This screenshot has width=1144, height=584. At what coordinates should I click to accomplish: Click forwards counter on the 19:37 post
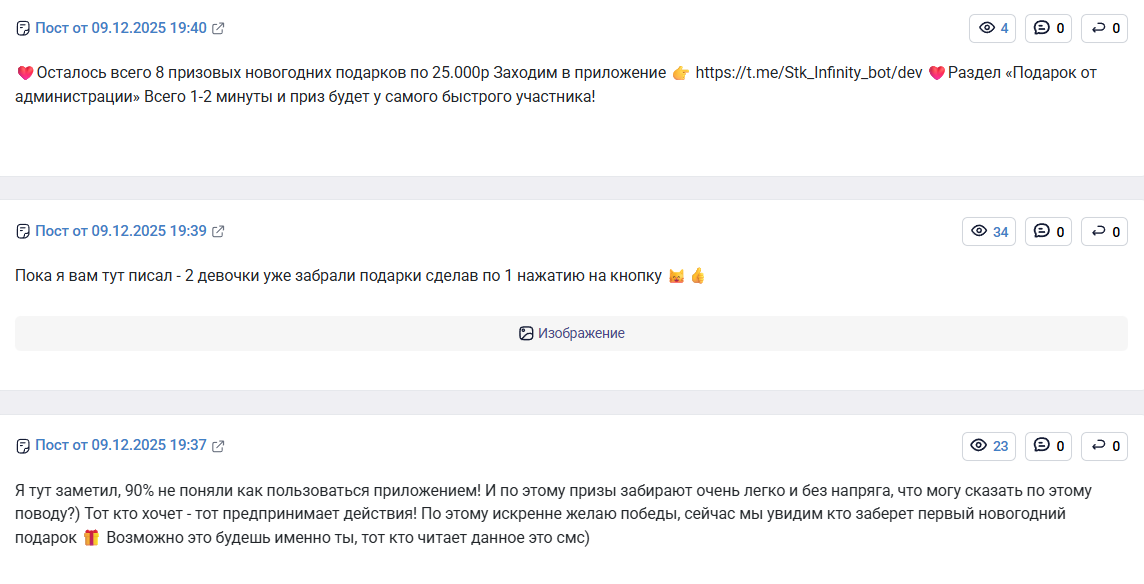point(1104,446)
